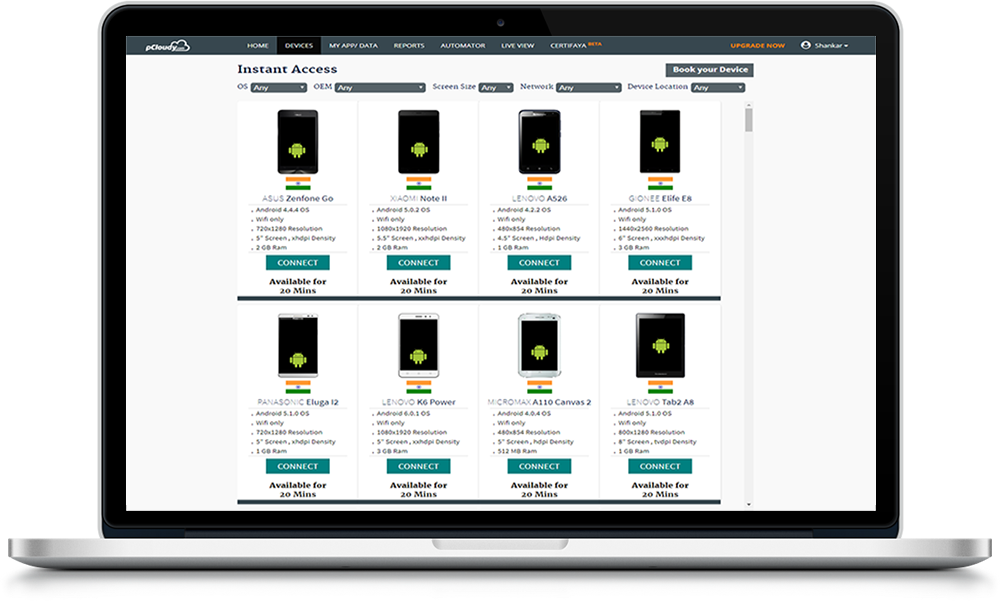This screenshot has height=604, width=1000.
Task: Click India flag under LENOVO A526
Action: coord(540,184)
